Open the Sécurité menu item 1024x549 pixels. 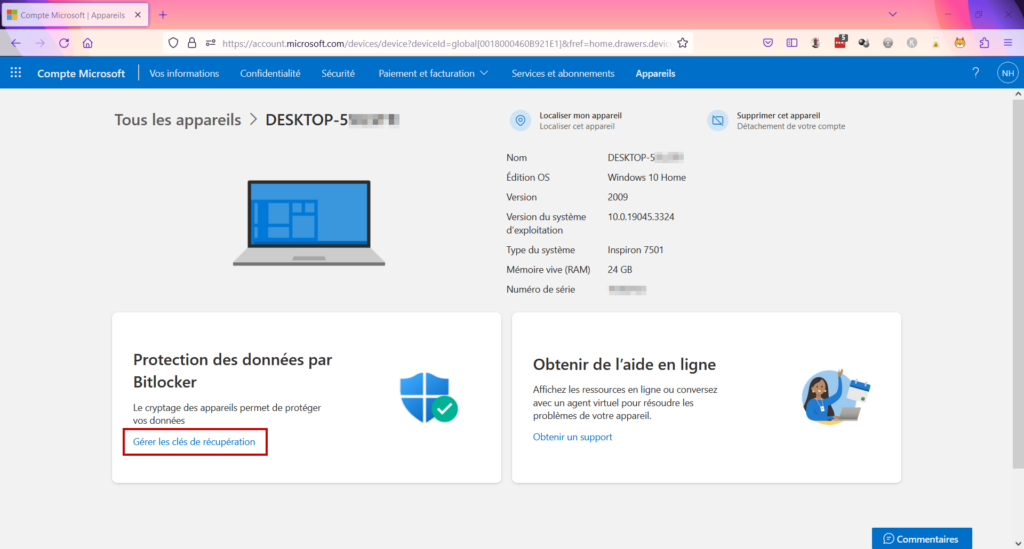pyautogui.click(x=338, y=73)
